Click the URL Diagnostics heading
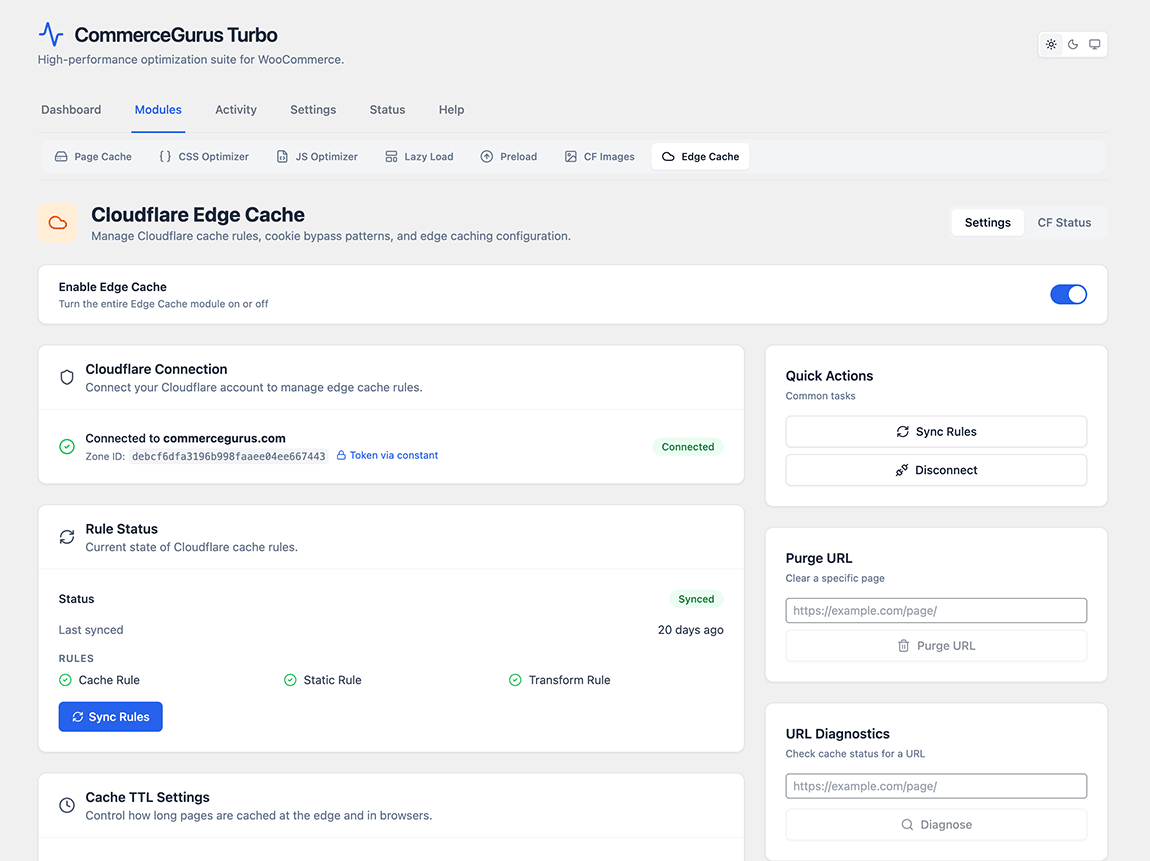The image size is (1150, 861). point(838,734)
